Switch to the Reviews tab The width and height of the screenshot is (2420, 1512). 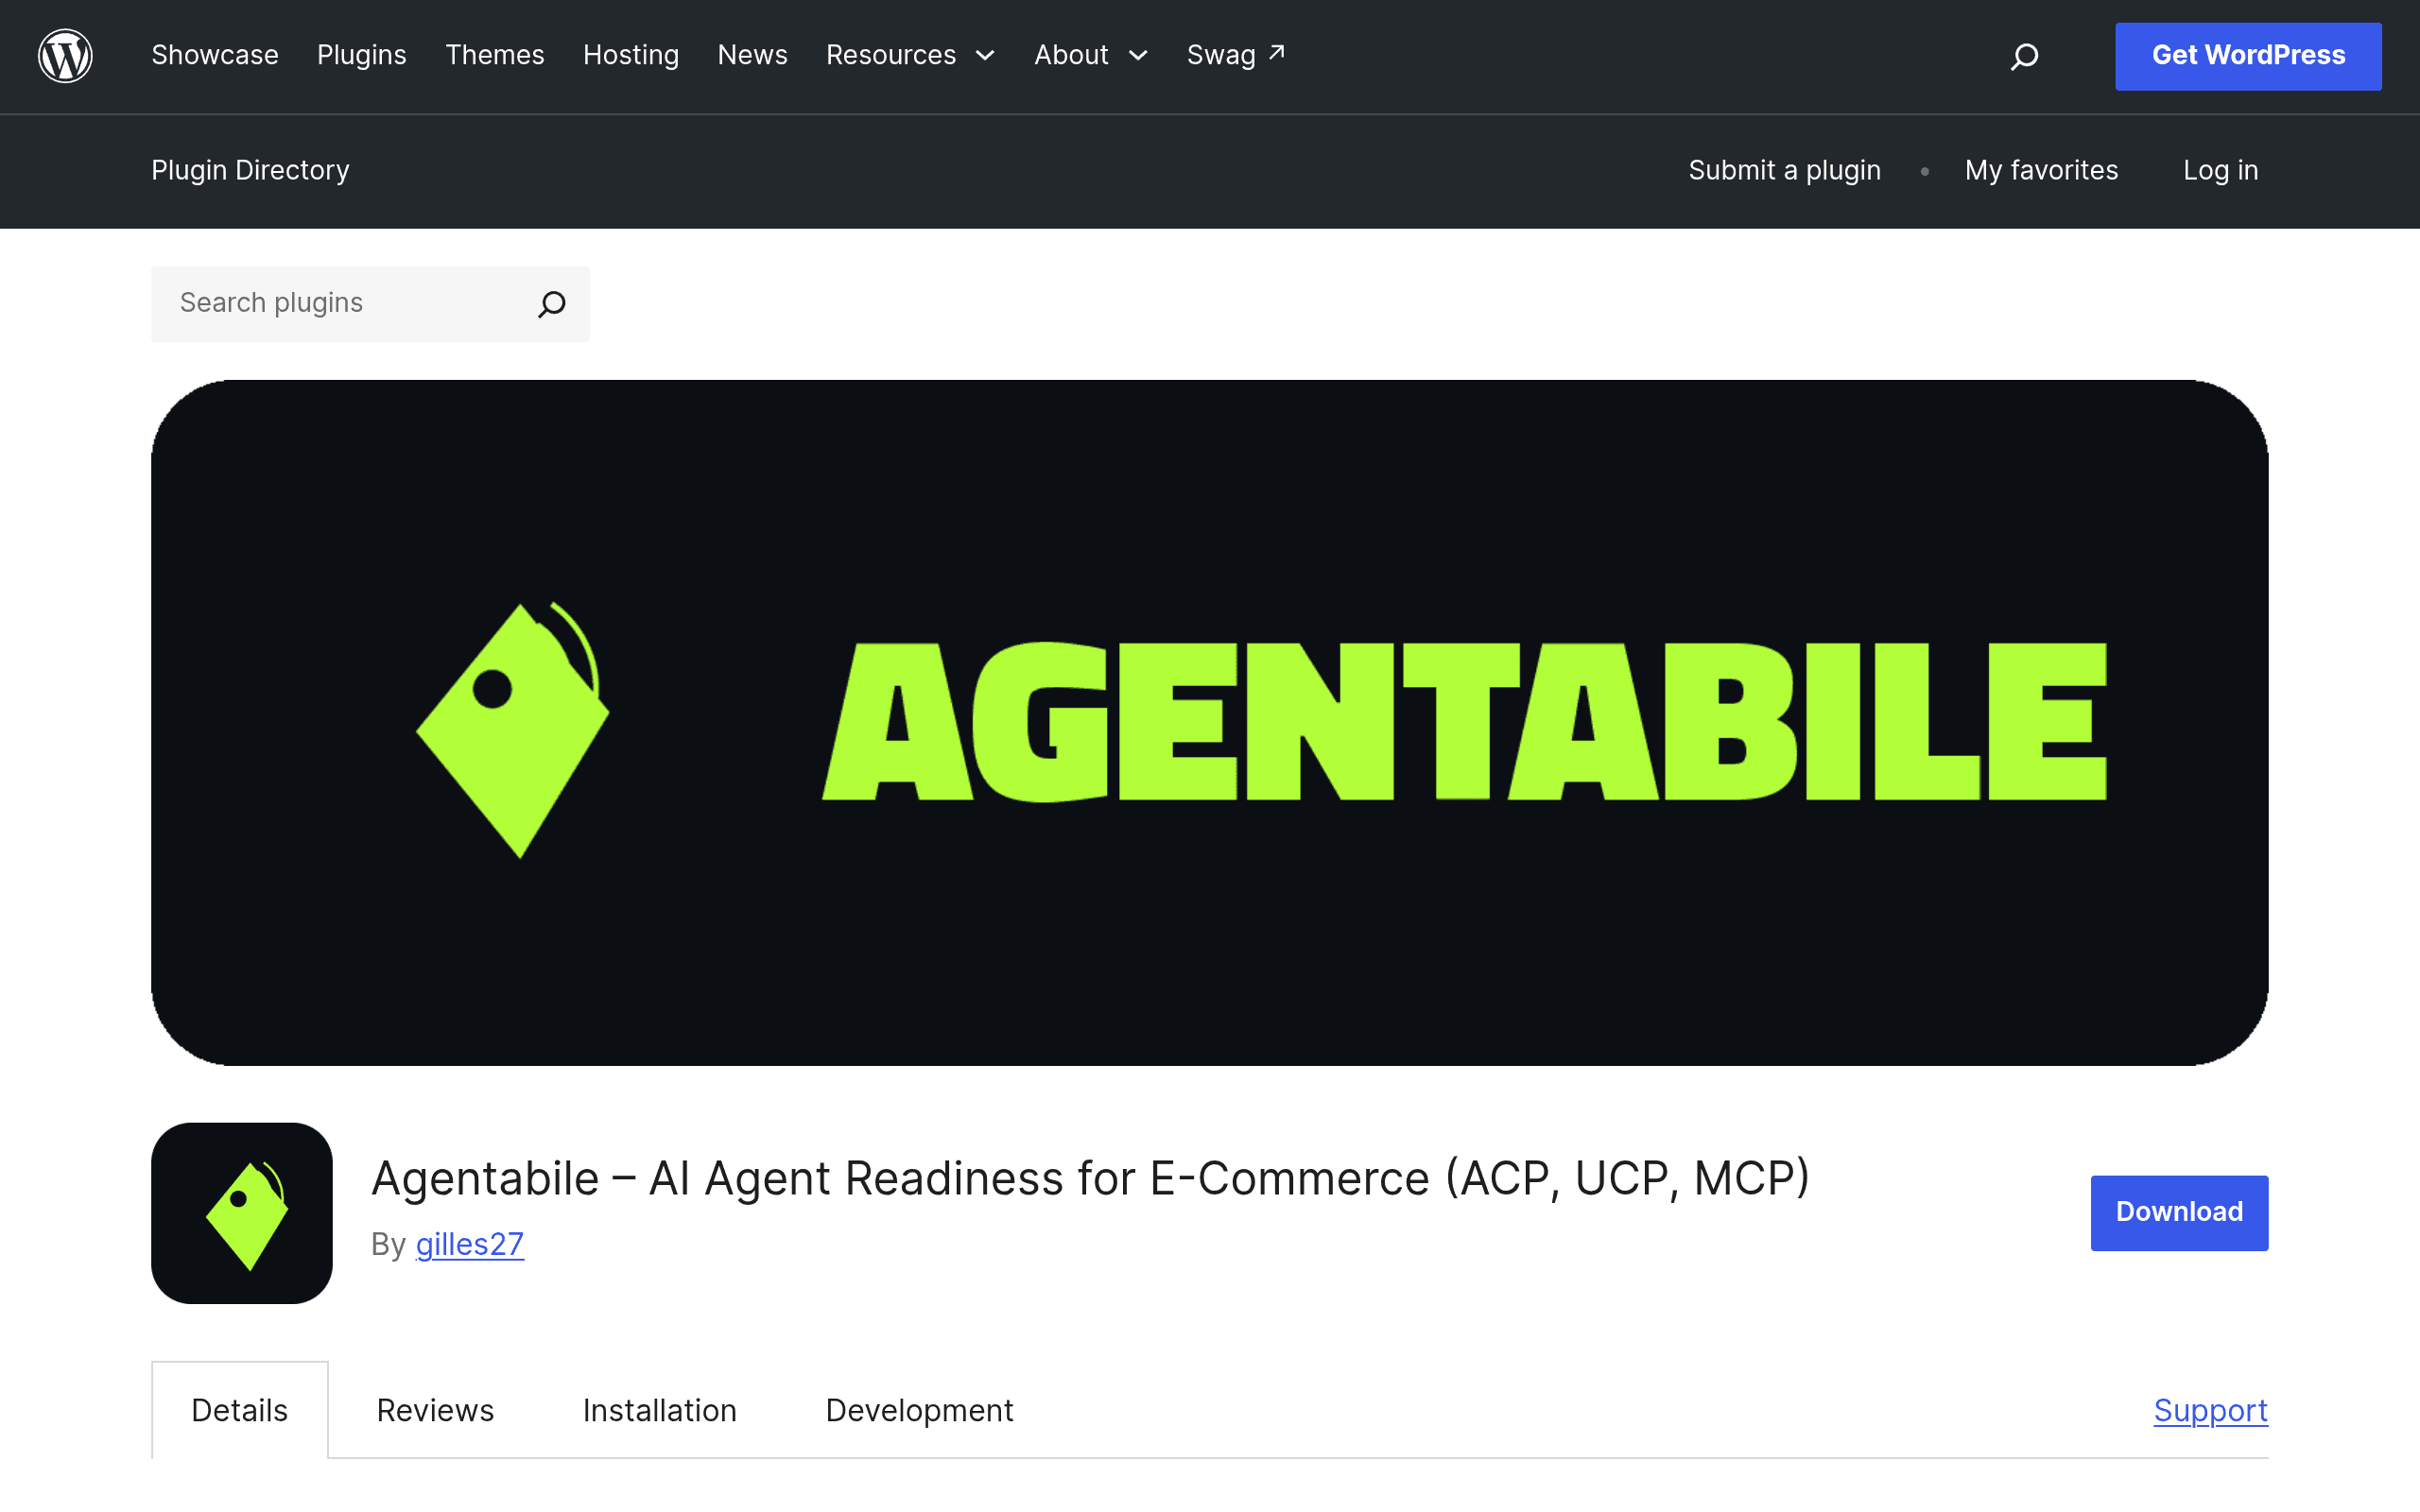[x=435, y=1410]
